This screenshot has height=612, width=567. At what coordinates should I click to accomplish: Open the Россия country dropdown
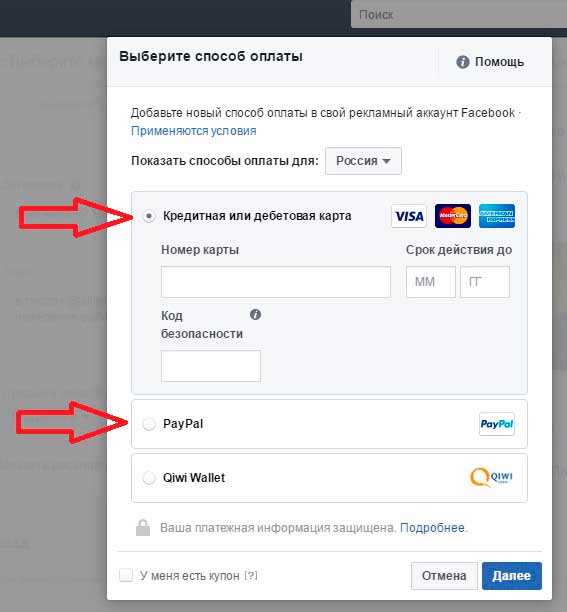(x=363, y=161)
